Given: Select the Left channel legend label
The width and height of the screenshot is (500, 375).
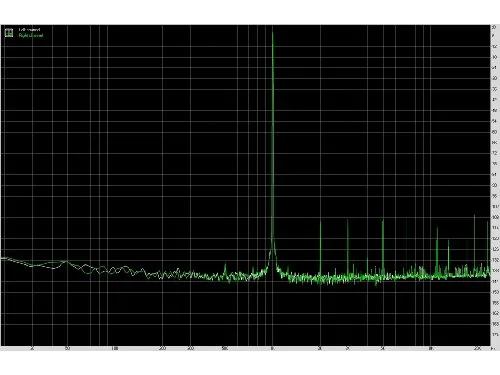Looking at the screenshot, I should click(x=30, y=30).
